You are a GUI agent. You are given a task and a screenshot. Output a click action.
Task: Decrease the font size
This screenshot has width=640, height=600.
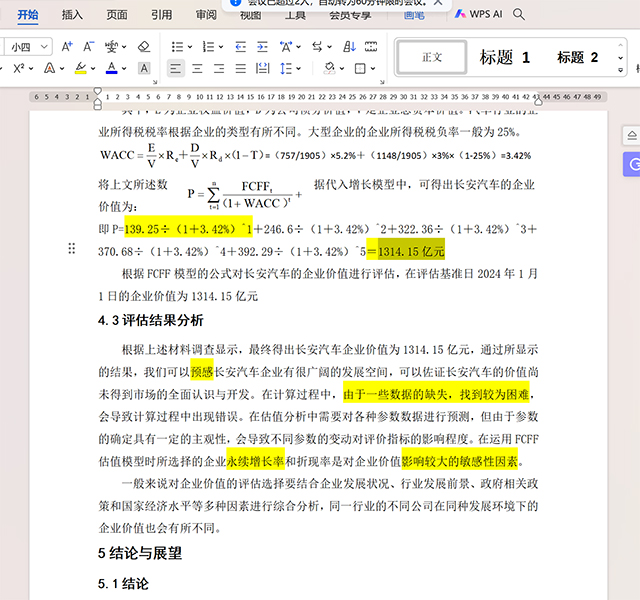coord(89,47)
